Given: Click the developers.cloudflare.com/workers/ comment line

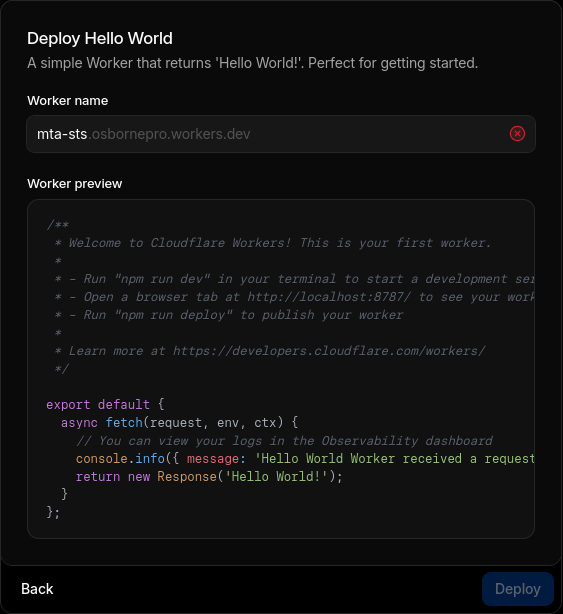Looking at the screenshot, I should pos(270,351).
